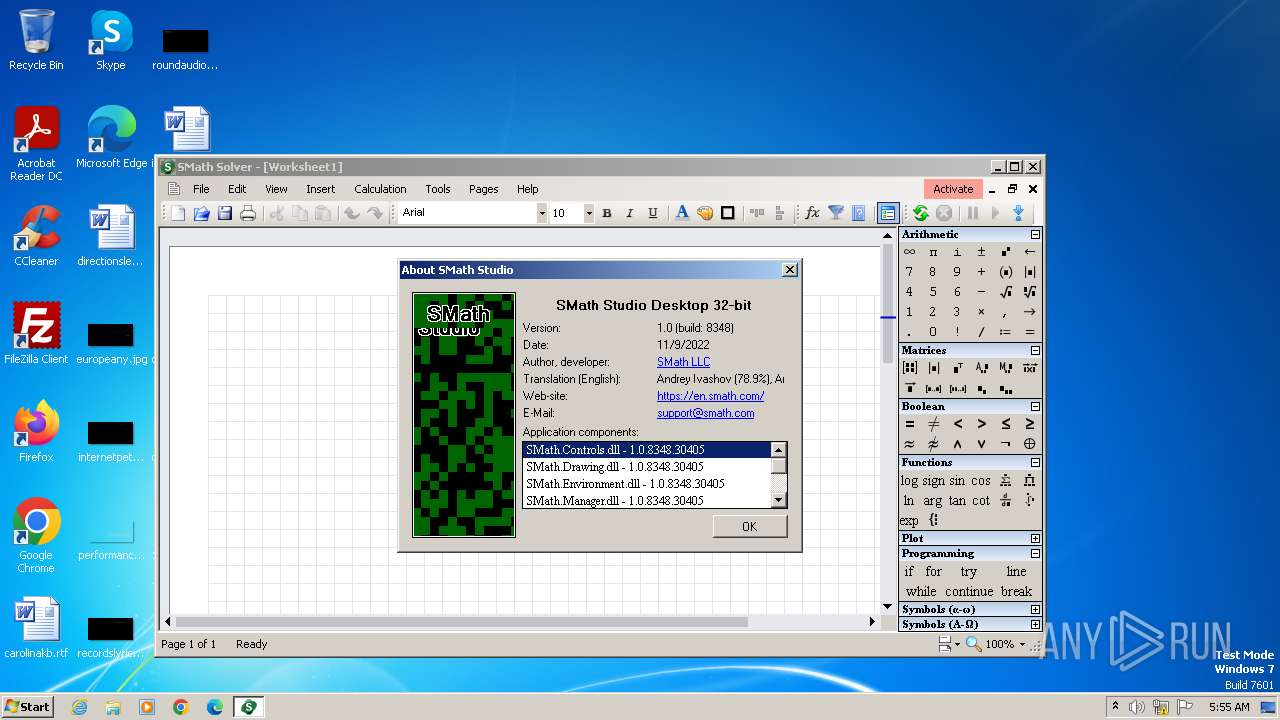Expand the Plot panel
1280x720 pixels.
(1035, 539)
